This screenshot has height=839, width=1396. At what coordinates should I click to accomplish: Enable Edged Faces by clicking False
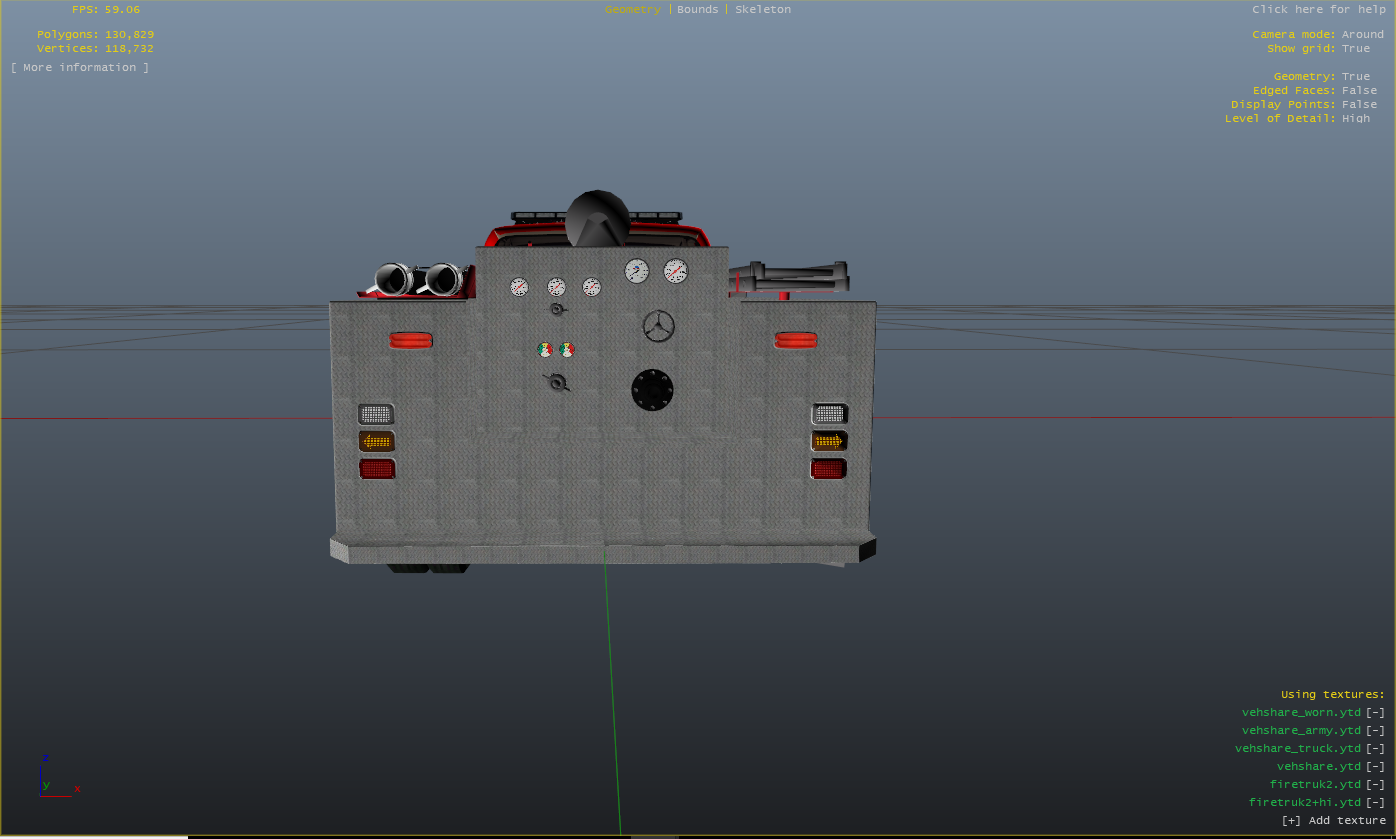[1359, 90]
